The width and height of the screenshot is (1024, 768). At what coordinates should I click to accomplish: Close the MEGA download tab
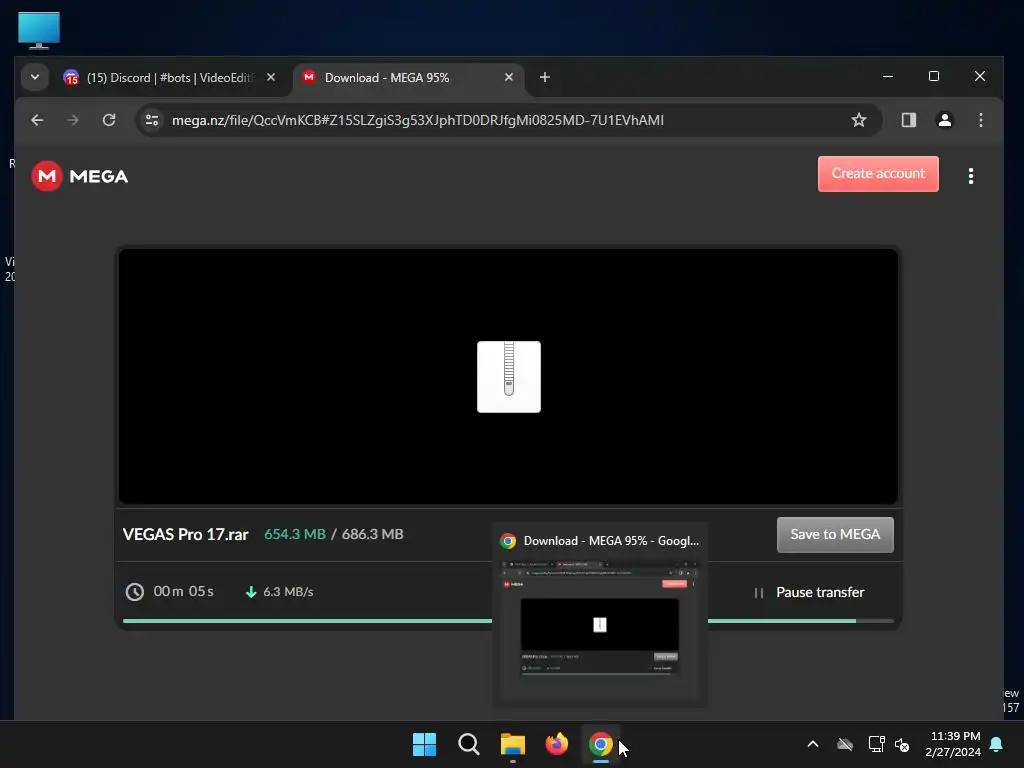point(509,77)
